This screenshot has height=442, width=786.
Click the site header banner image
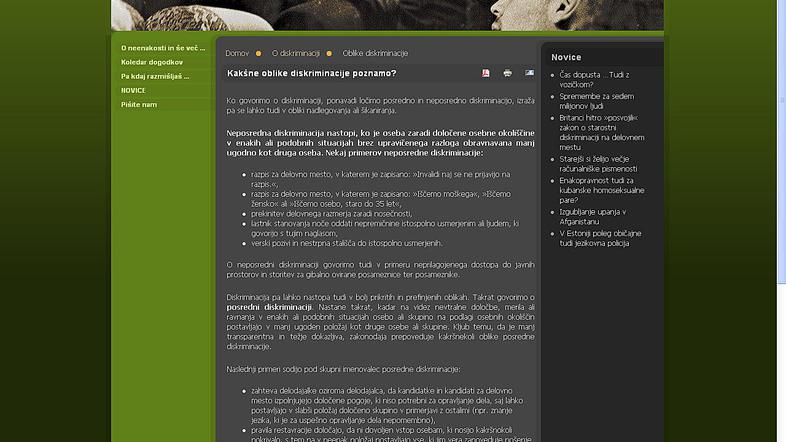click(x=387, y=15)
